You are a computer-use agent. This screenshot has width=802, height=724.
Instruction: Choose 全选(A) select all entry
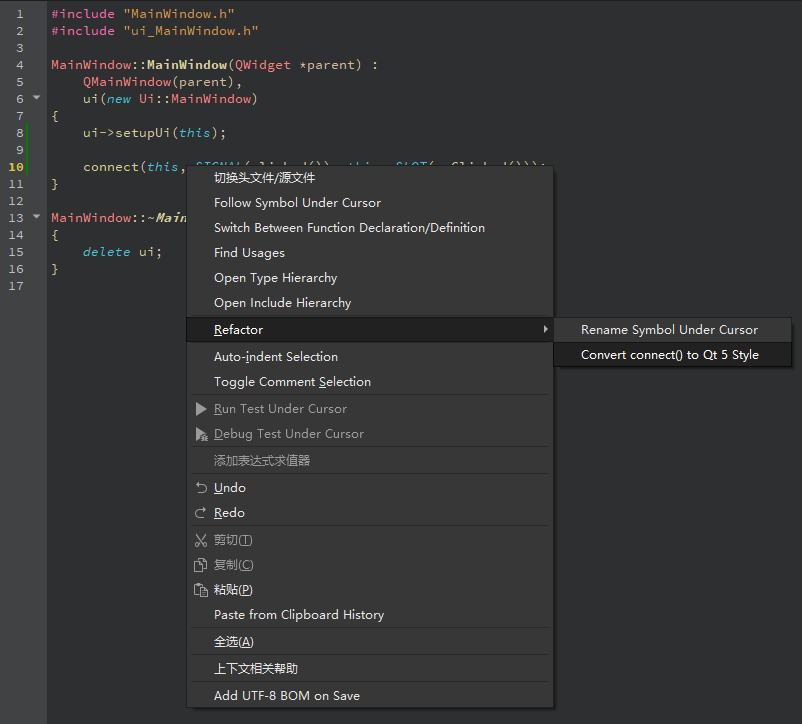(370, 642)
